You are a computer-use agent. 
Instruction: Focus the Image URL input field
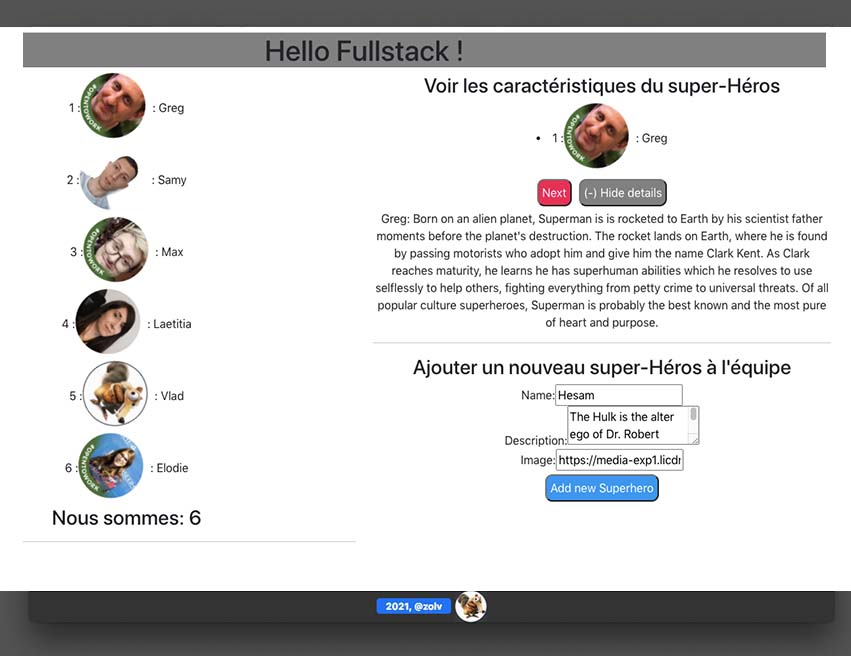pos(619,460)
